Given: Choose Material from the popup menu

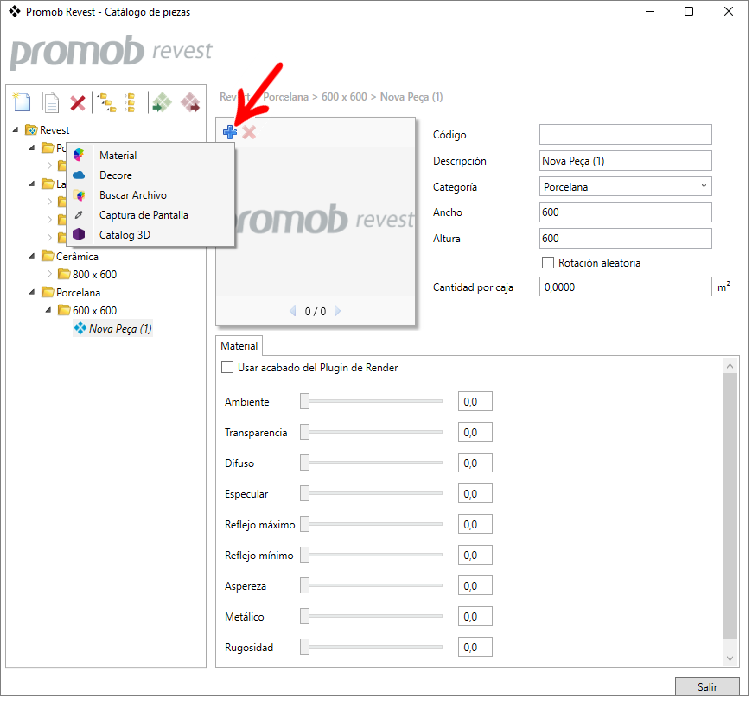Looking at the screenshot, I should (x=150, y=155).
